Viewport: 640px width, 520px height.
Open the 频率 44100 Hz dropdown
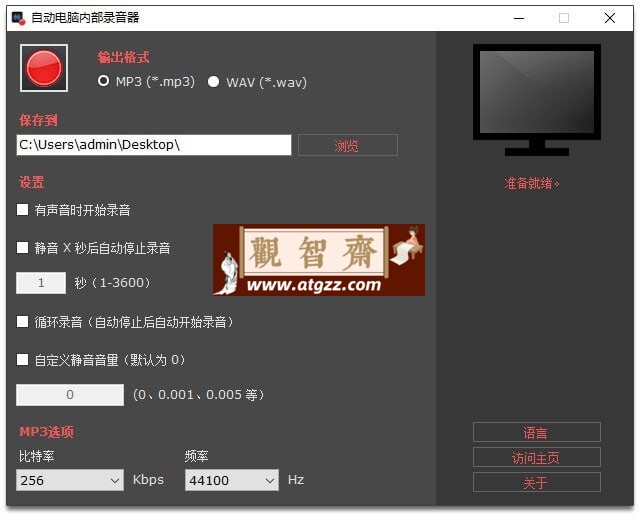coord(232,480)
